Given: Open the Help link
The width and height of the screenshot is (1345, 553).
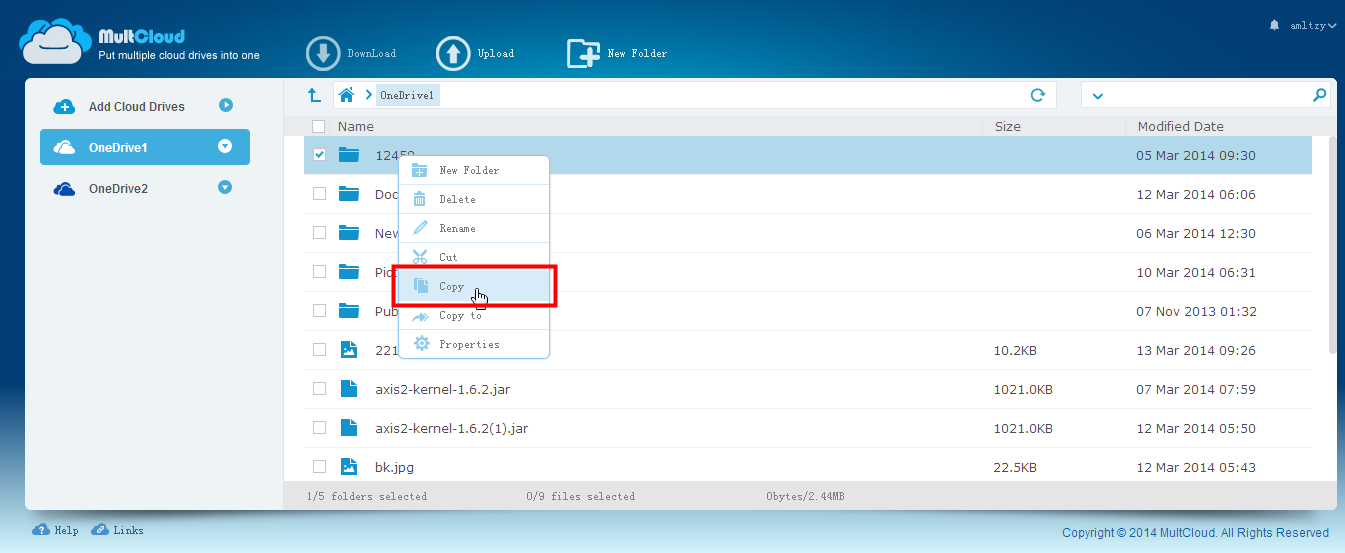Looking at the screenshot, I should [x=66, y=531].
